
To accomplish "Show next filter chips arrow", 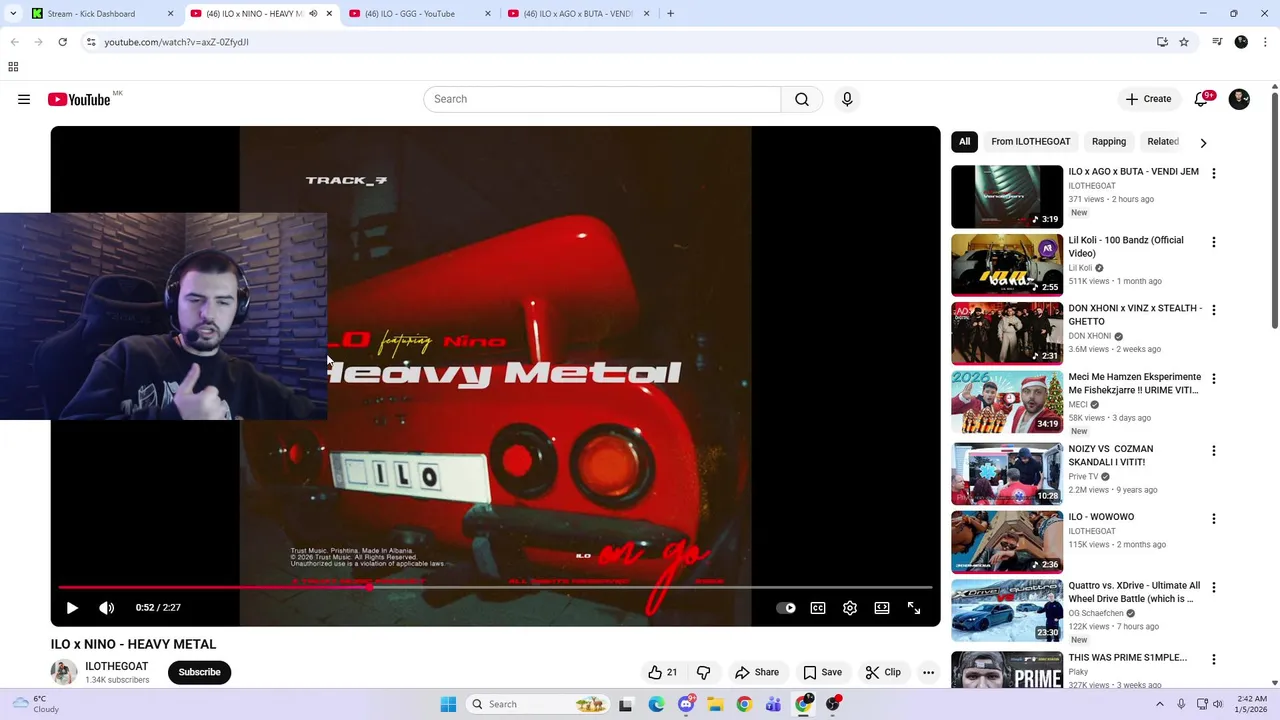I will 1203,143.
